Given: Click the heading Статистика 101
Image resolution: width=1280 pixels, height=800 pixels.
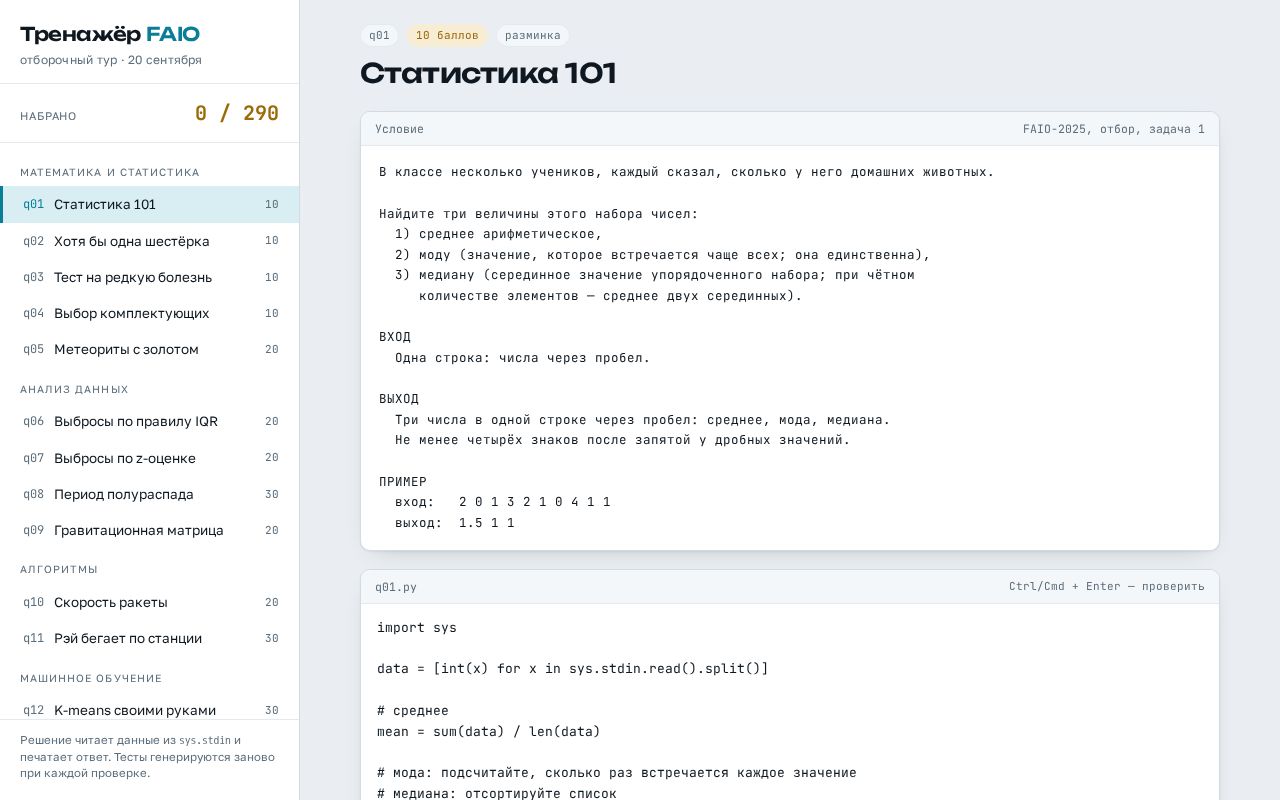Looking at the screenshot, I should pos(488,74).
